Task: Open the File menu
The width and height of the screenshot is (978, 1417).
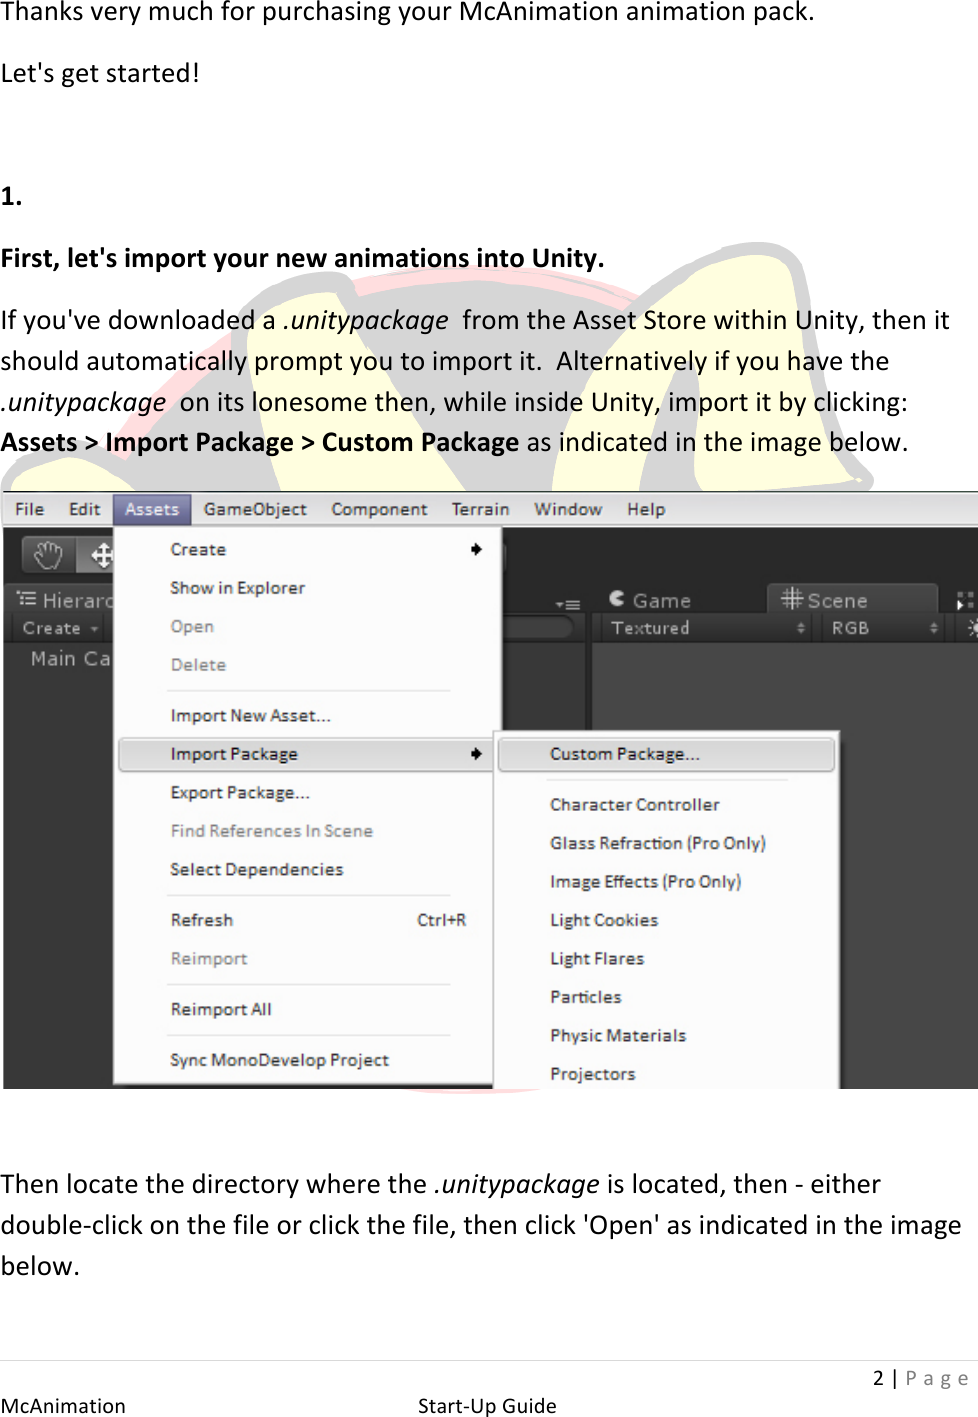Action: pyautogui.click(x=29, y=509)
